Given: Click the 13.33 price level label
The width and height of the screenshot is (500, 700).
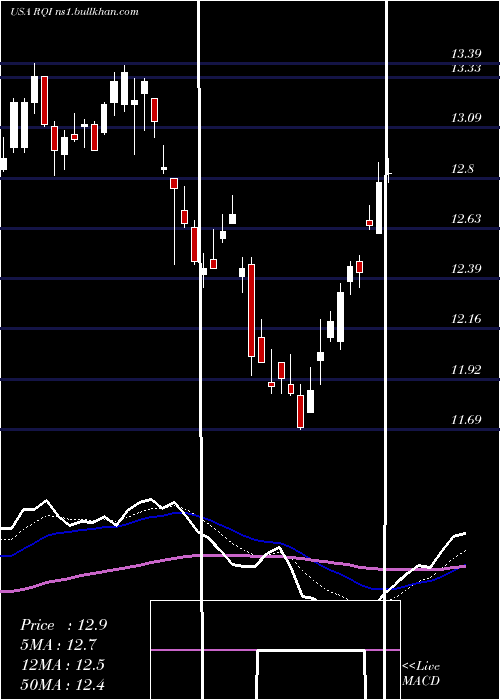Looking at the screenshot, I should (466, 68).
